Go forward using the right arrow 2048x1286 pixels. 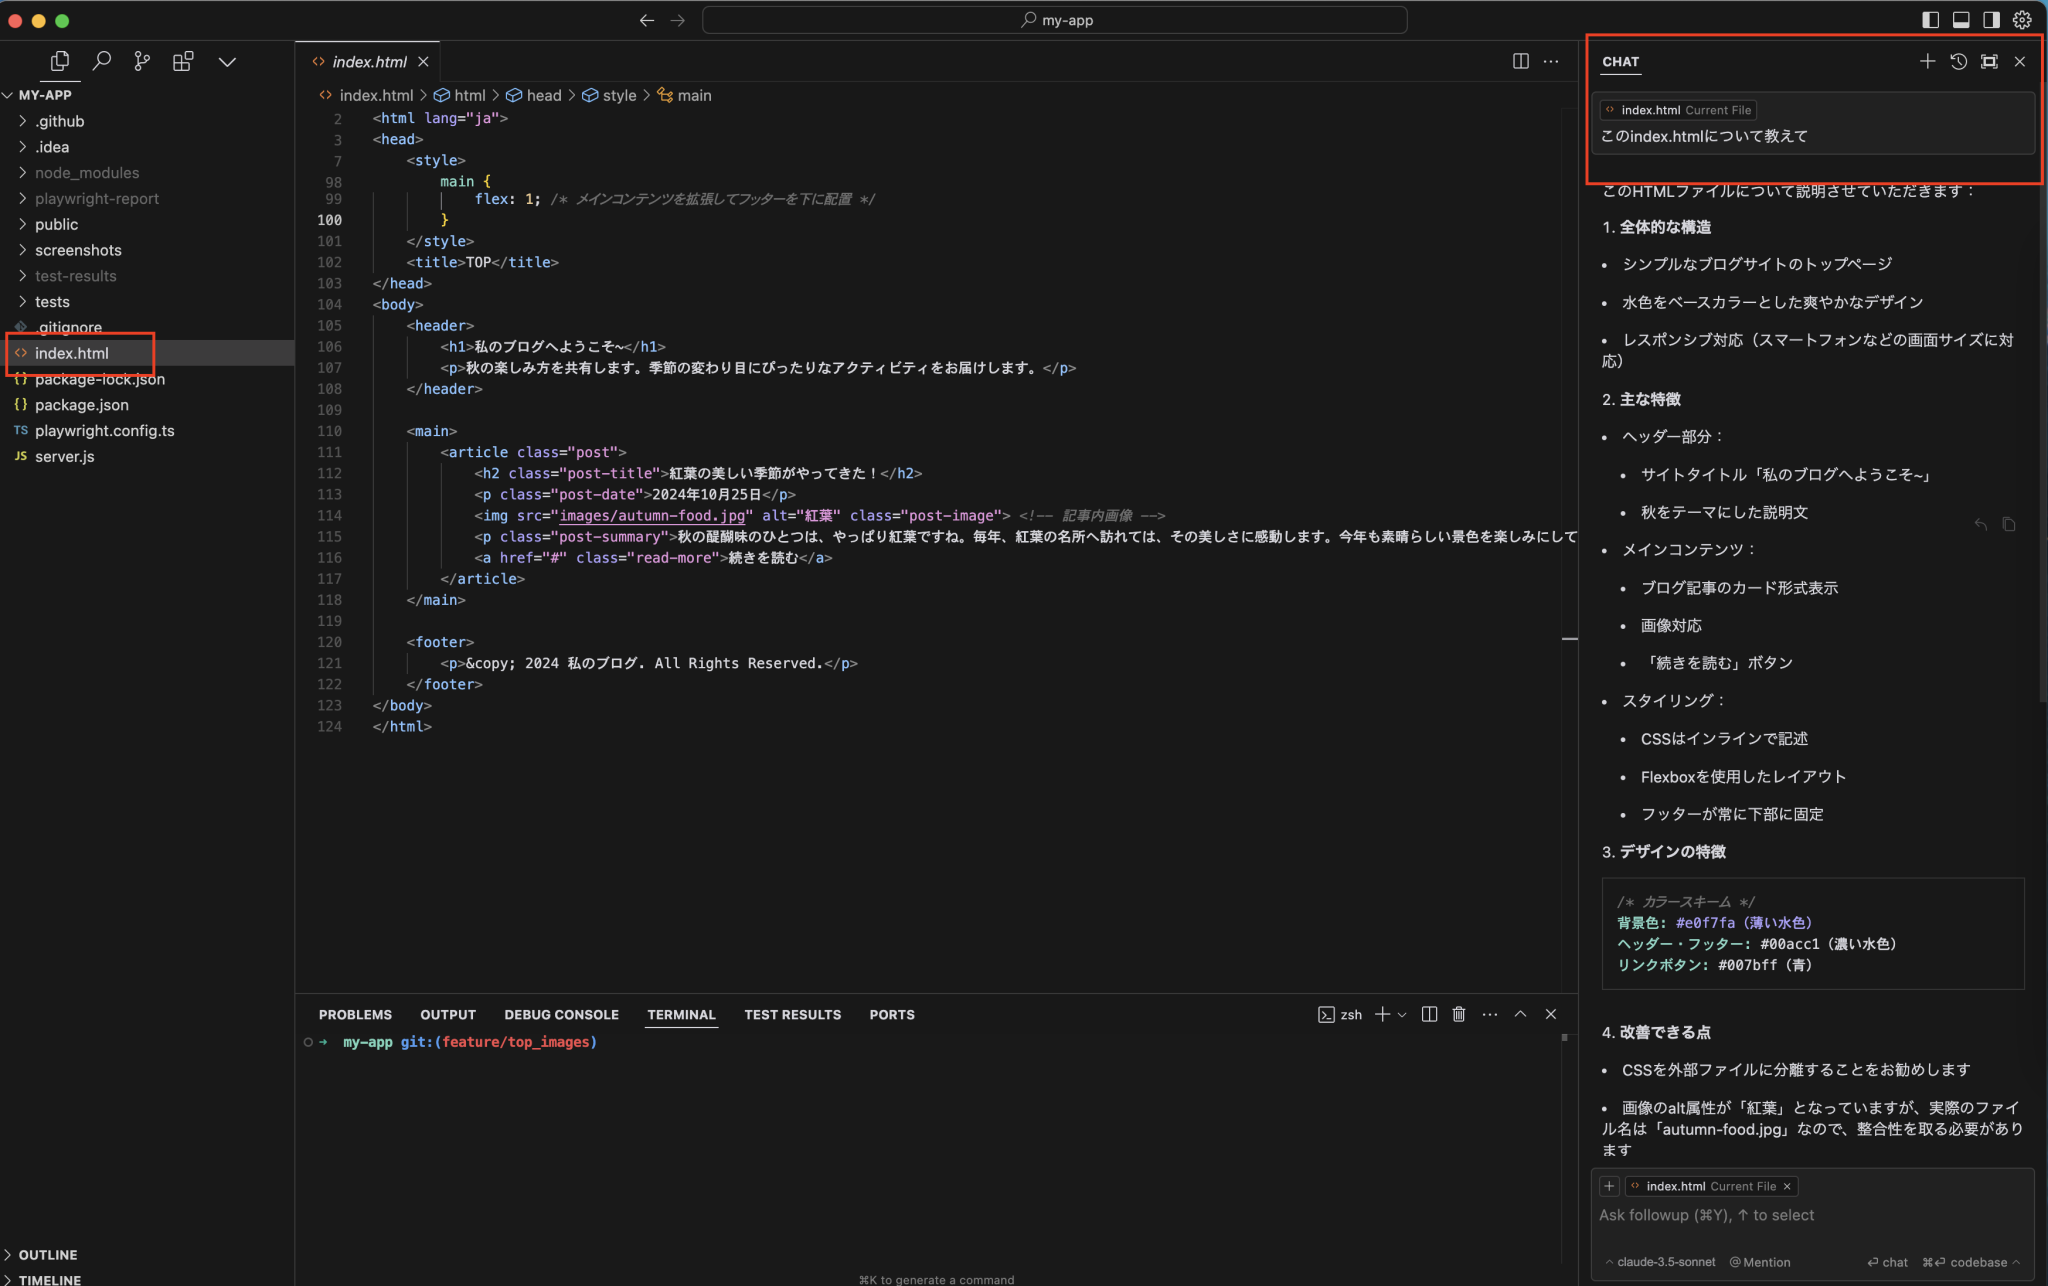tap(678, 20)
